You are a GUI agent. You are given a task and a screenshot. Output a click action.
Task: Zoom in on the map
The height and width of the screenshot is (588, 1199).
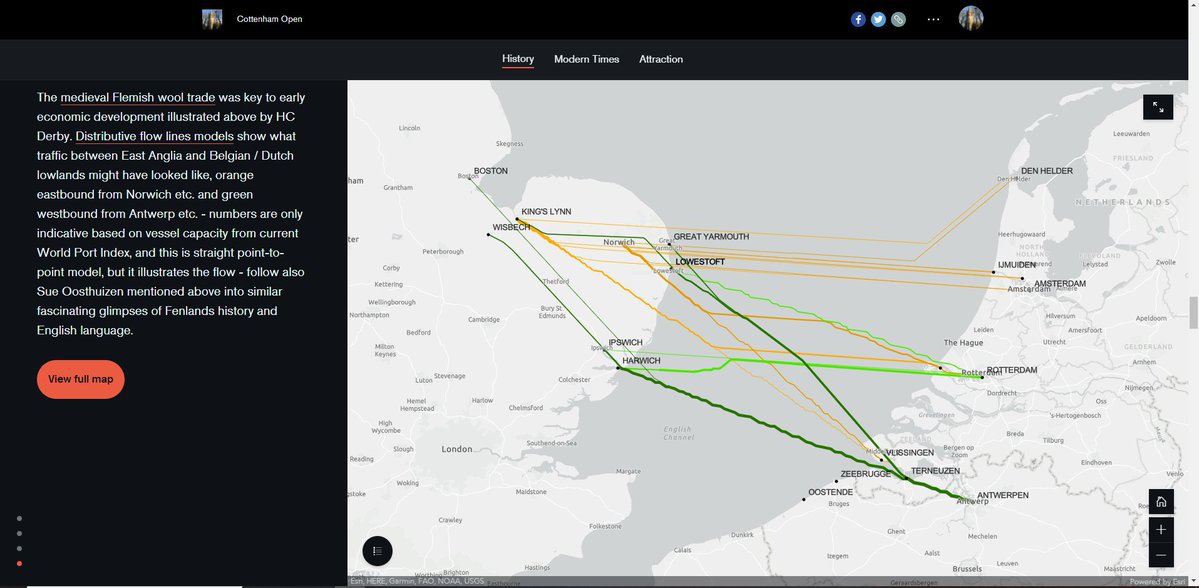pos(1160,529)
